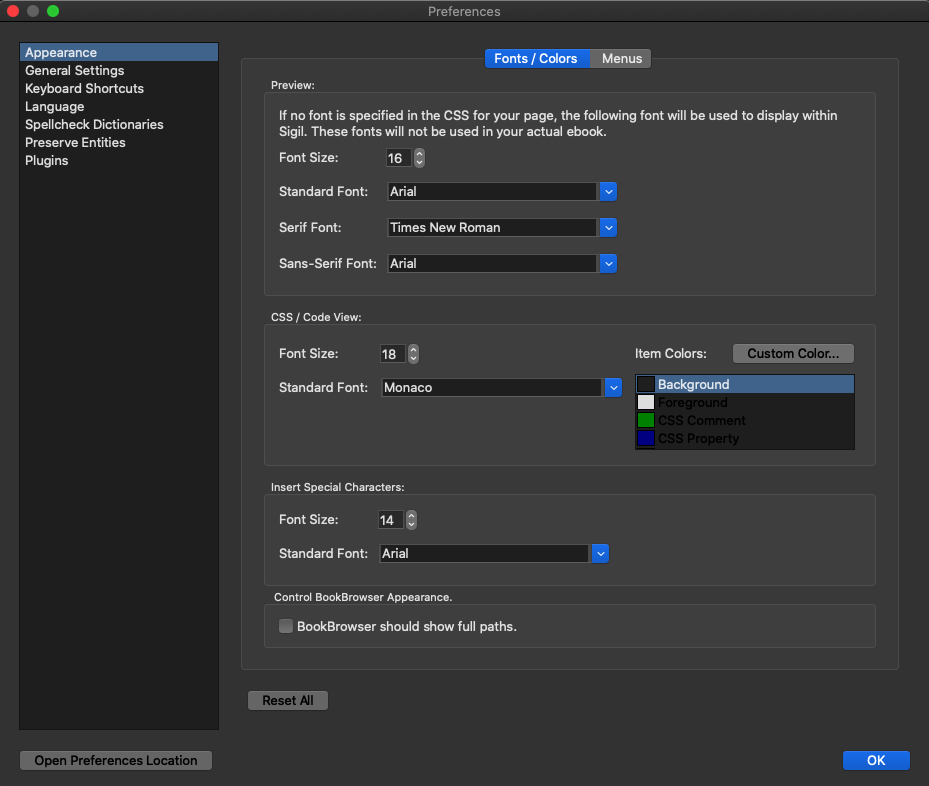Click the Custom Color... button
Viewport: 929px width, 786px height.
pyautogui.click(x=793, y=354)
